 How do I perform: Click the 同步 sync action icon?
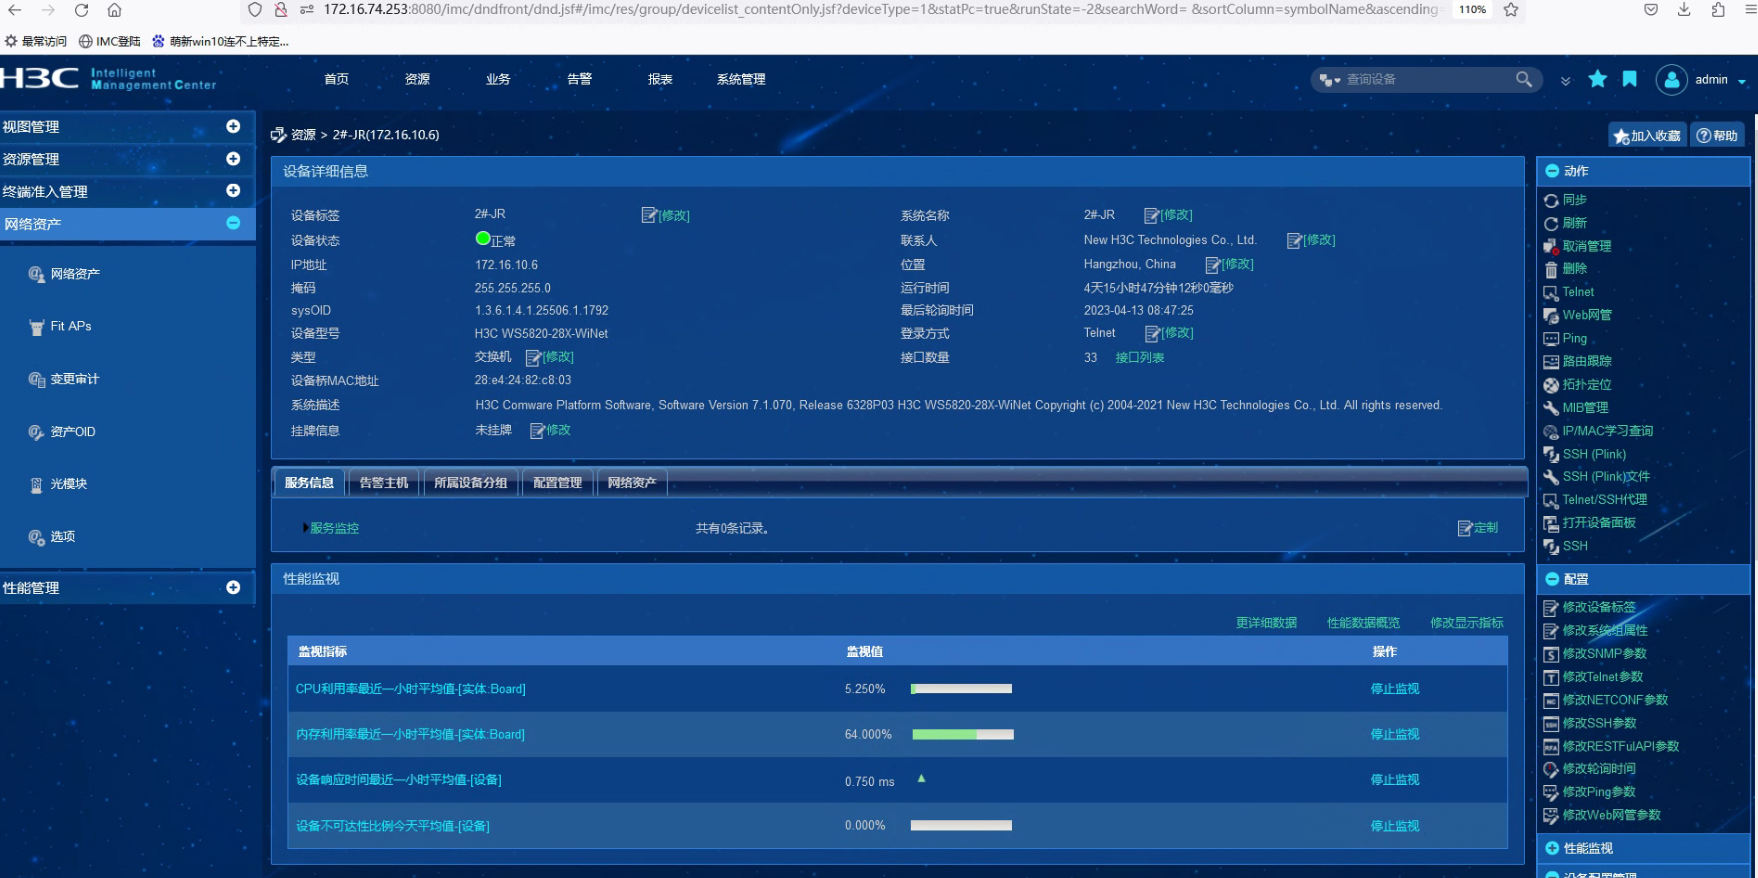pos(1551,201)
